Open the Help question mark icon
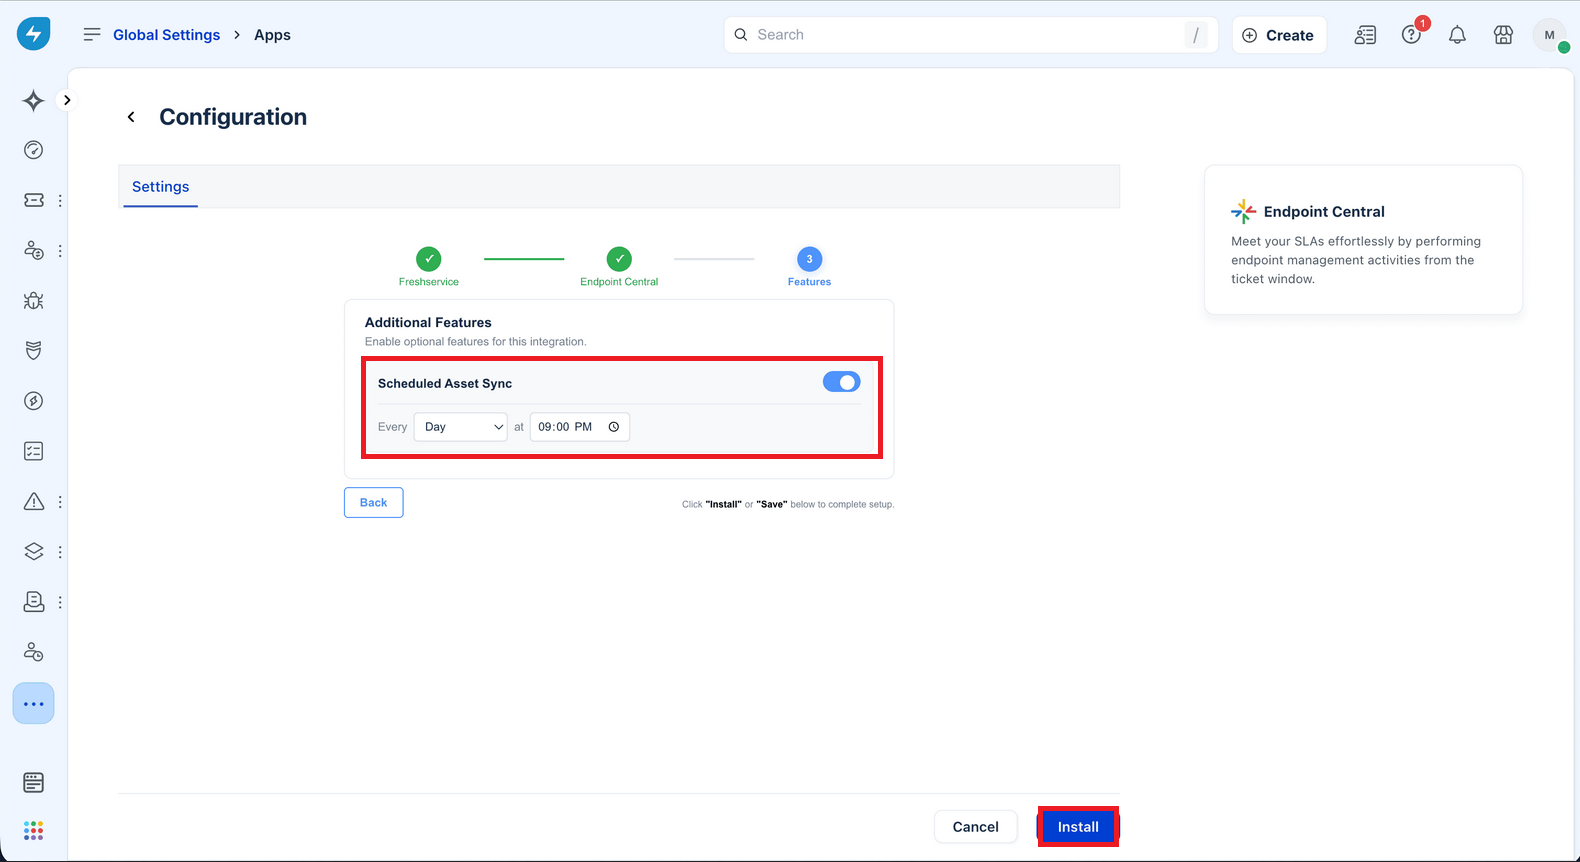The image size is (1580, 862). 1411,35
